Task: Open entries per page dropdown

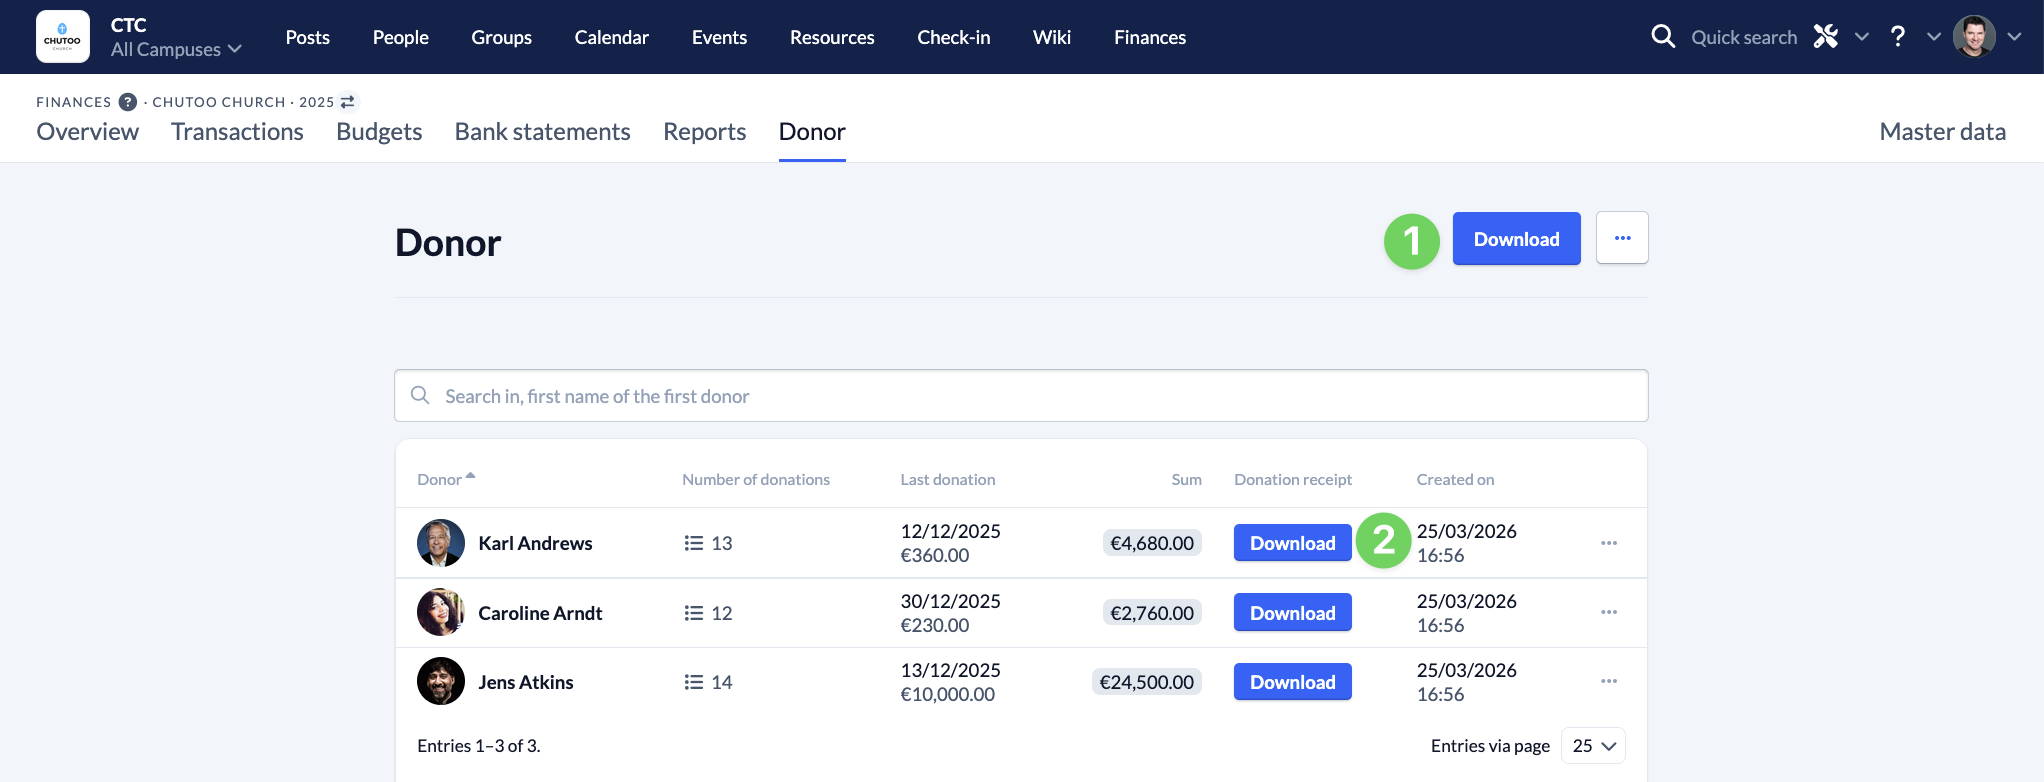Action: point(1593,746)
